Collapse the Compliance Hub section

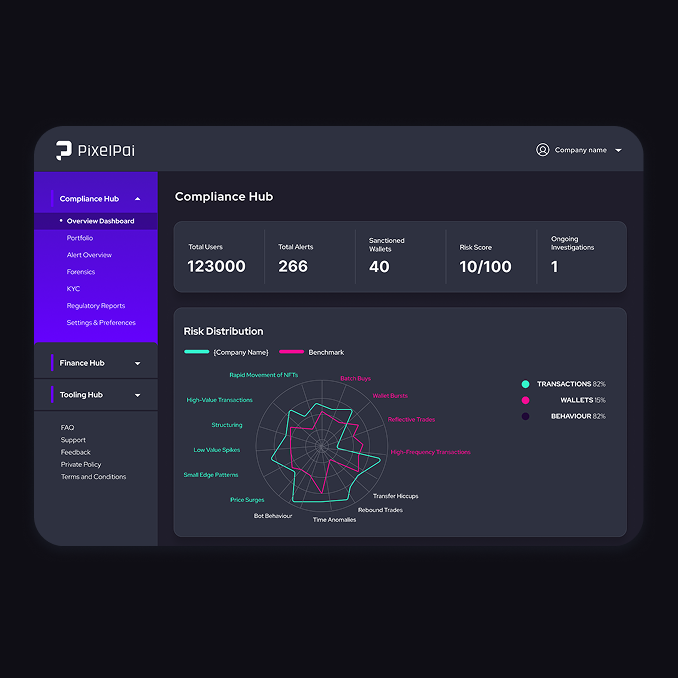coord(138,199)
